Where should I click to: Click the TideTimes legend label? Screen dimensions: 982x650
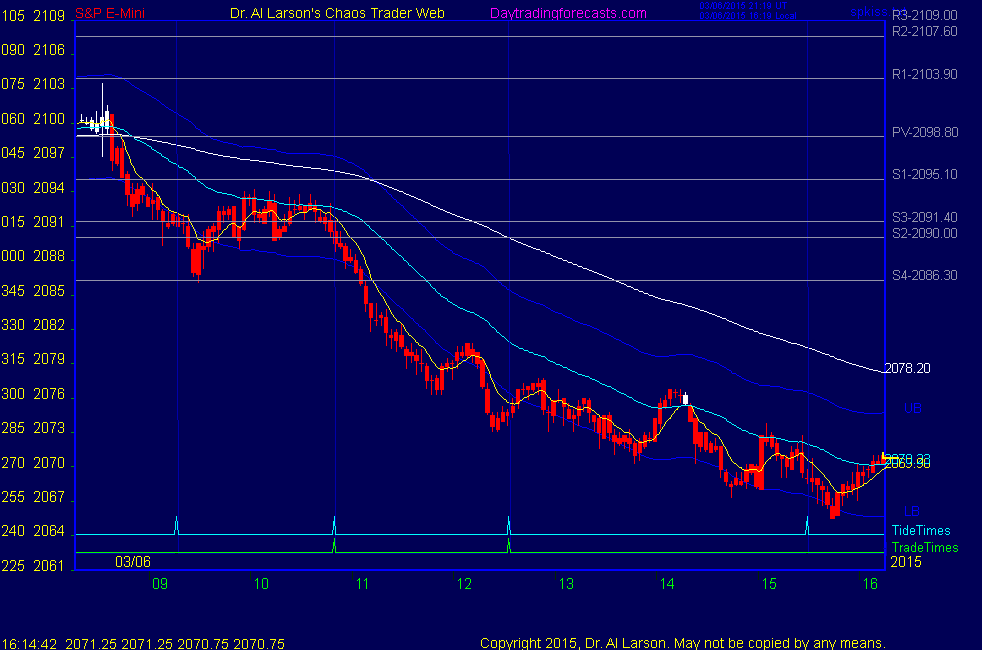coord(921,530)
